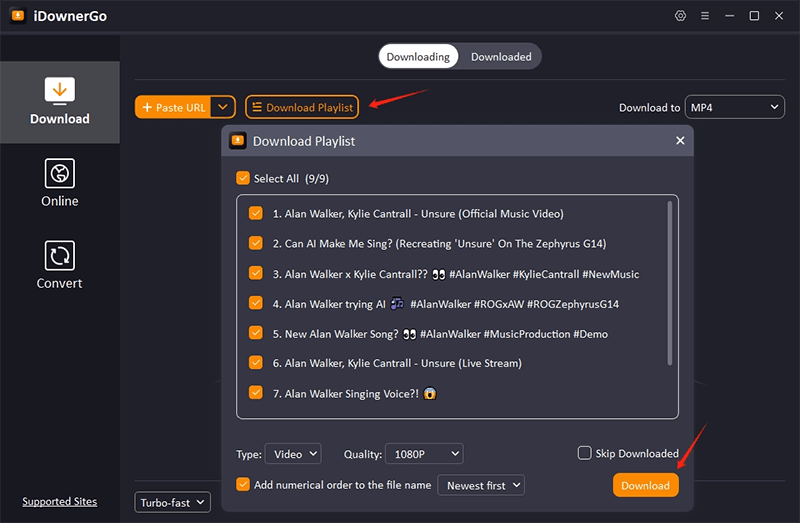Image resolution: width=800 pixels, height=523 pixels.
Task: Uncheck item 1 Unsure Official Music Video
Action: pos(256,213)
